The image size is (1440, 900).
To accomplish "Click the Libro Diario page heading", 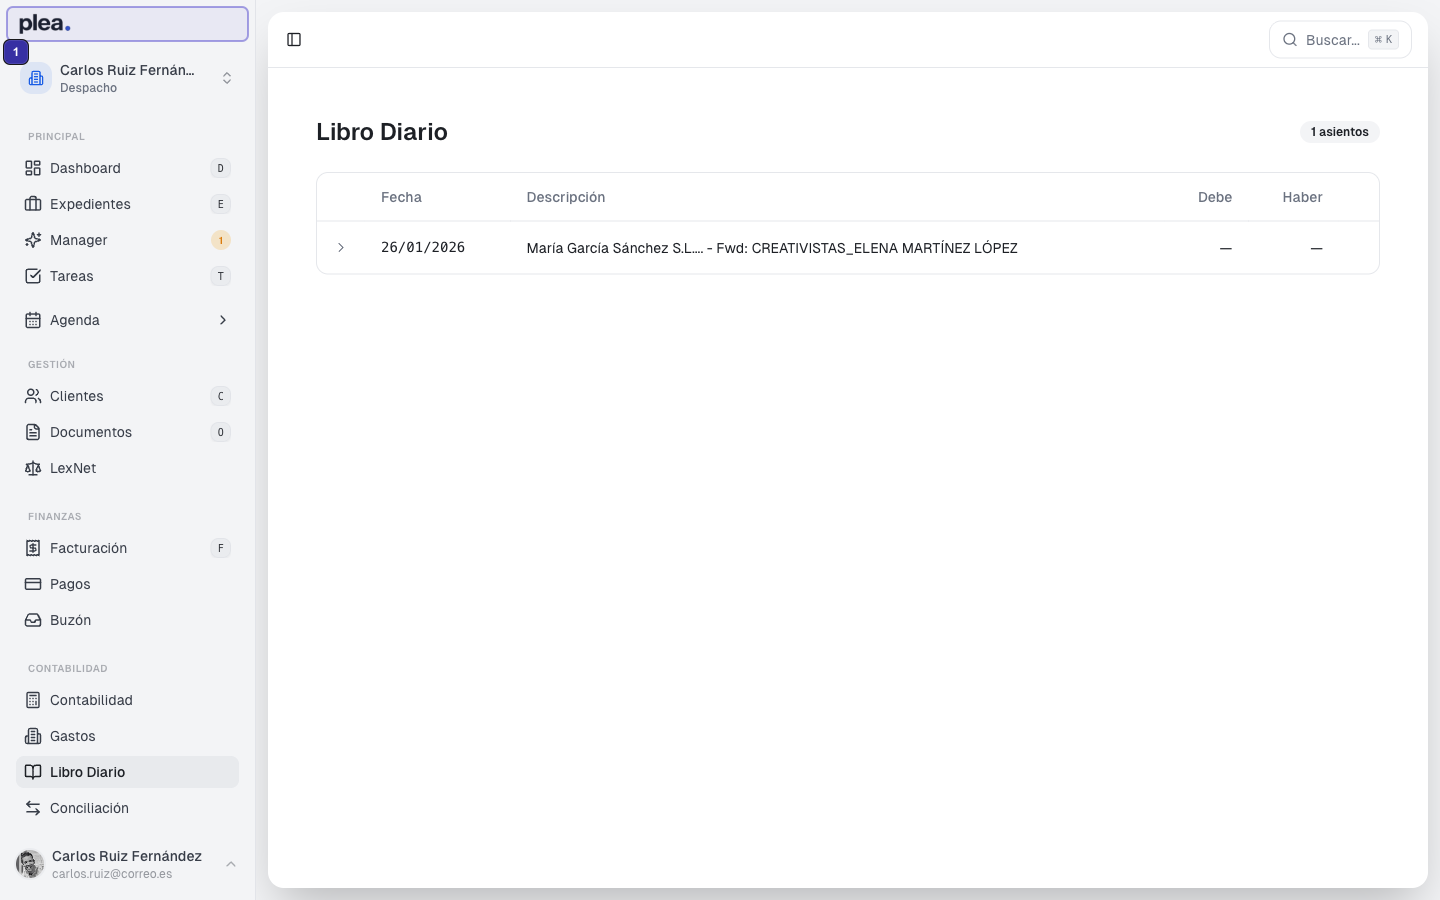I will [x=382, y=132].
